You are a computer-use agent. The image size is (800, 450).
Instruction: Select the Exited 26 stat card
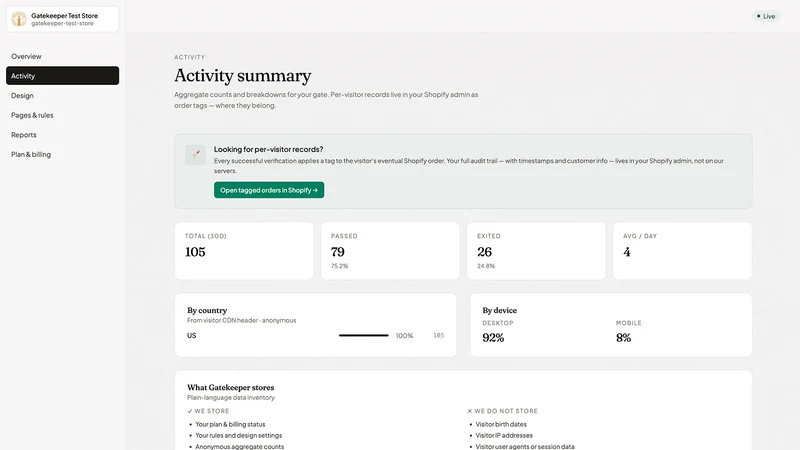pos(536,251)
